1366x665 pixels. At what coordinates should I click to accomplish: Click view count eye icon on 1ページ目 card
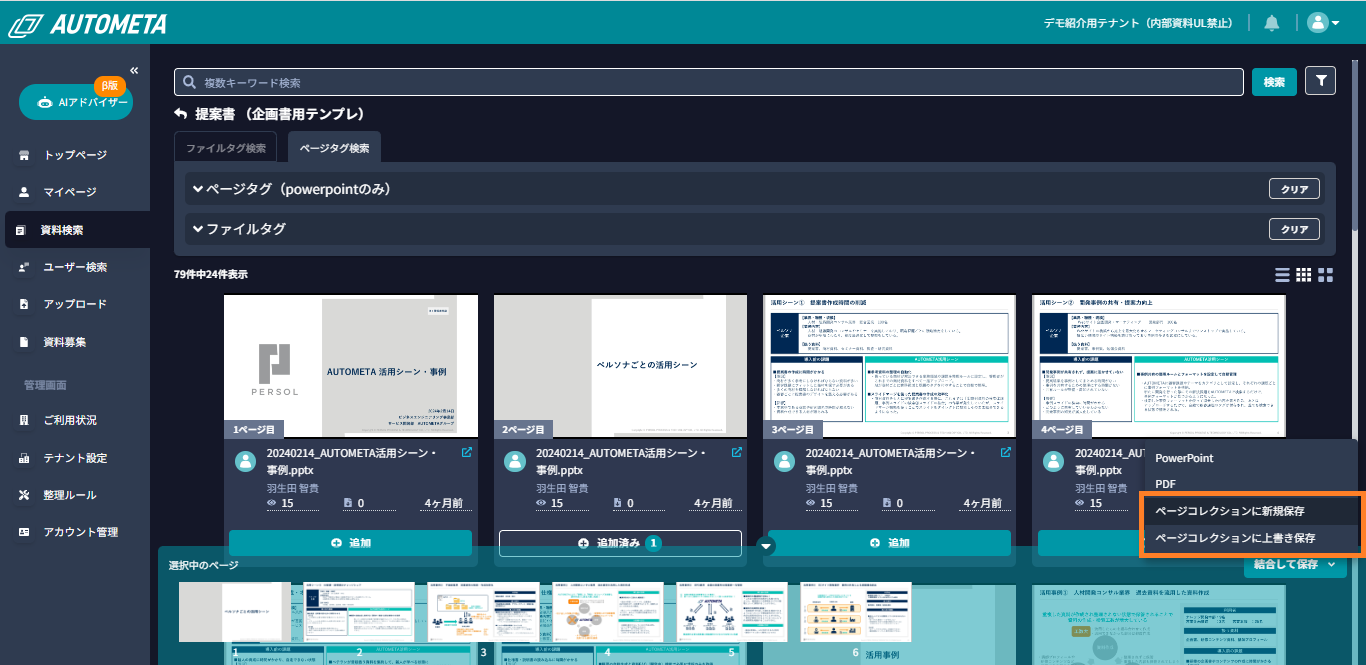(272, 503)
